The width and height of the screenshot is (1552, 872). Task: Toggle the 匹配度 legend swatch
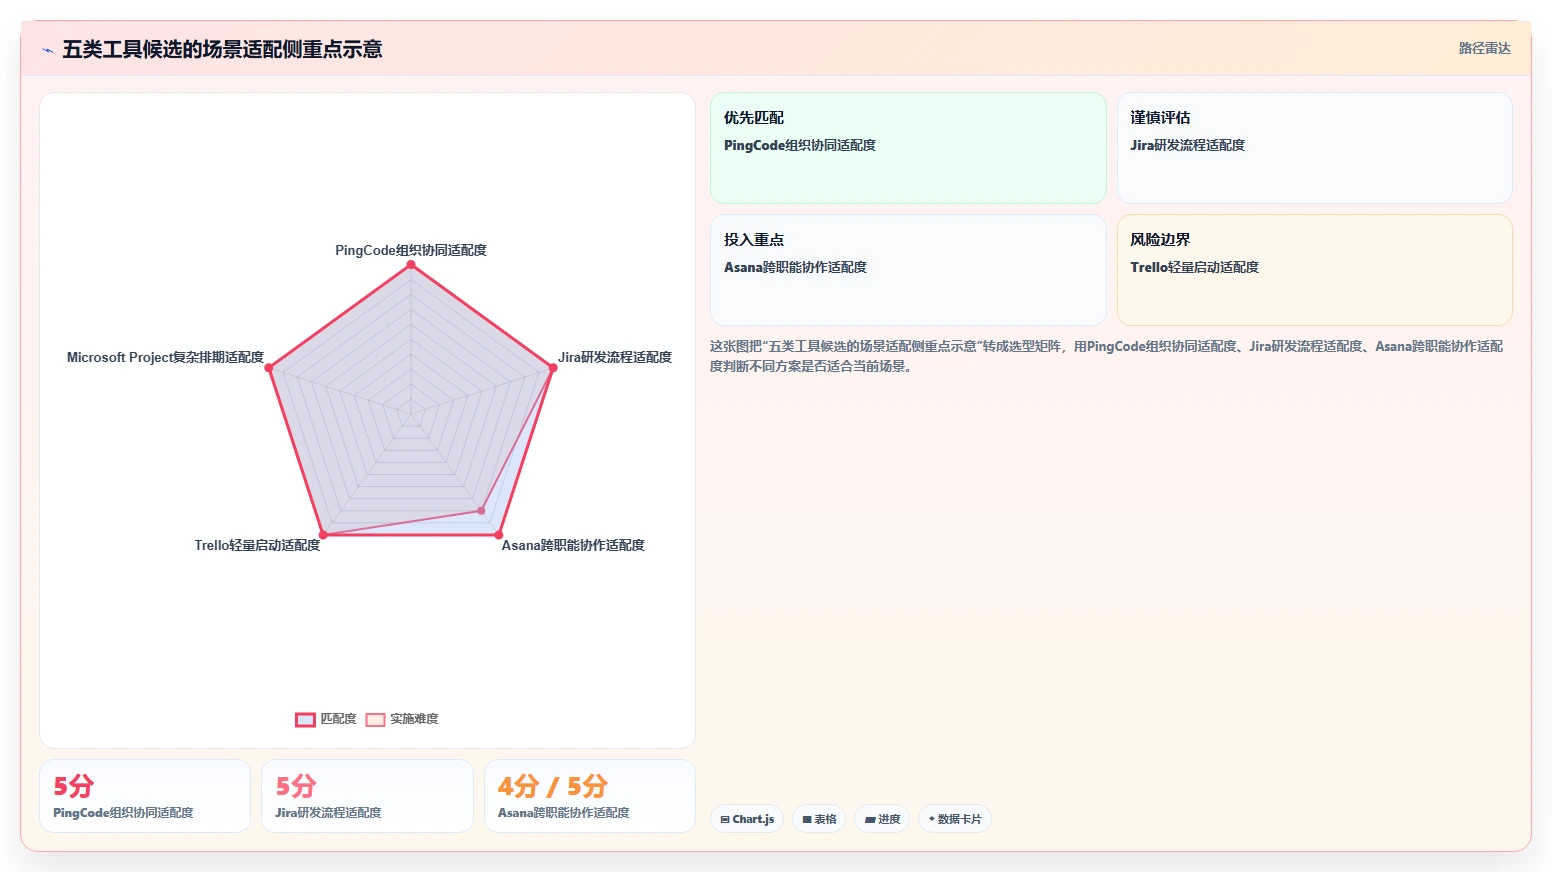click(305, 719)
